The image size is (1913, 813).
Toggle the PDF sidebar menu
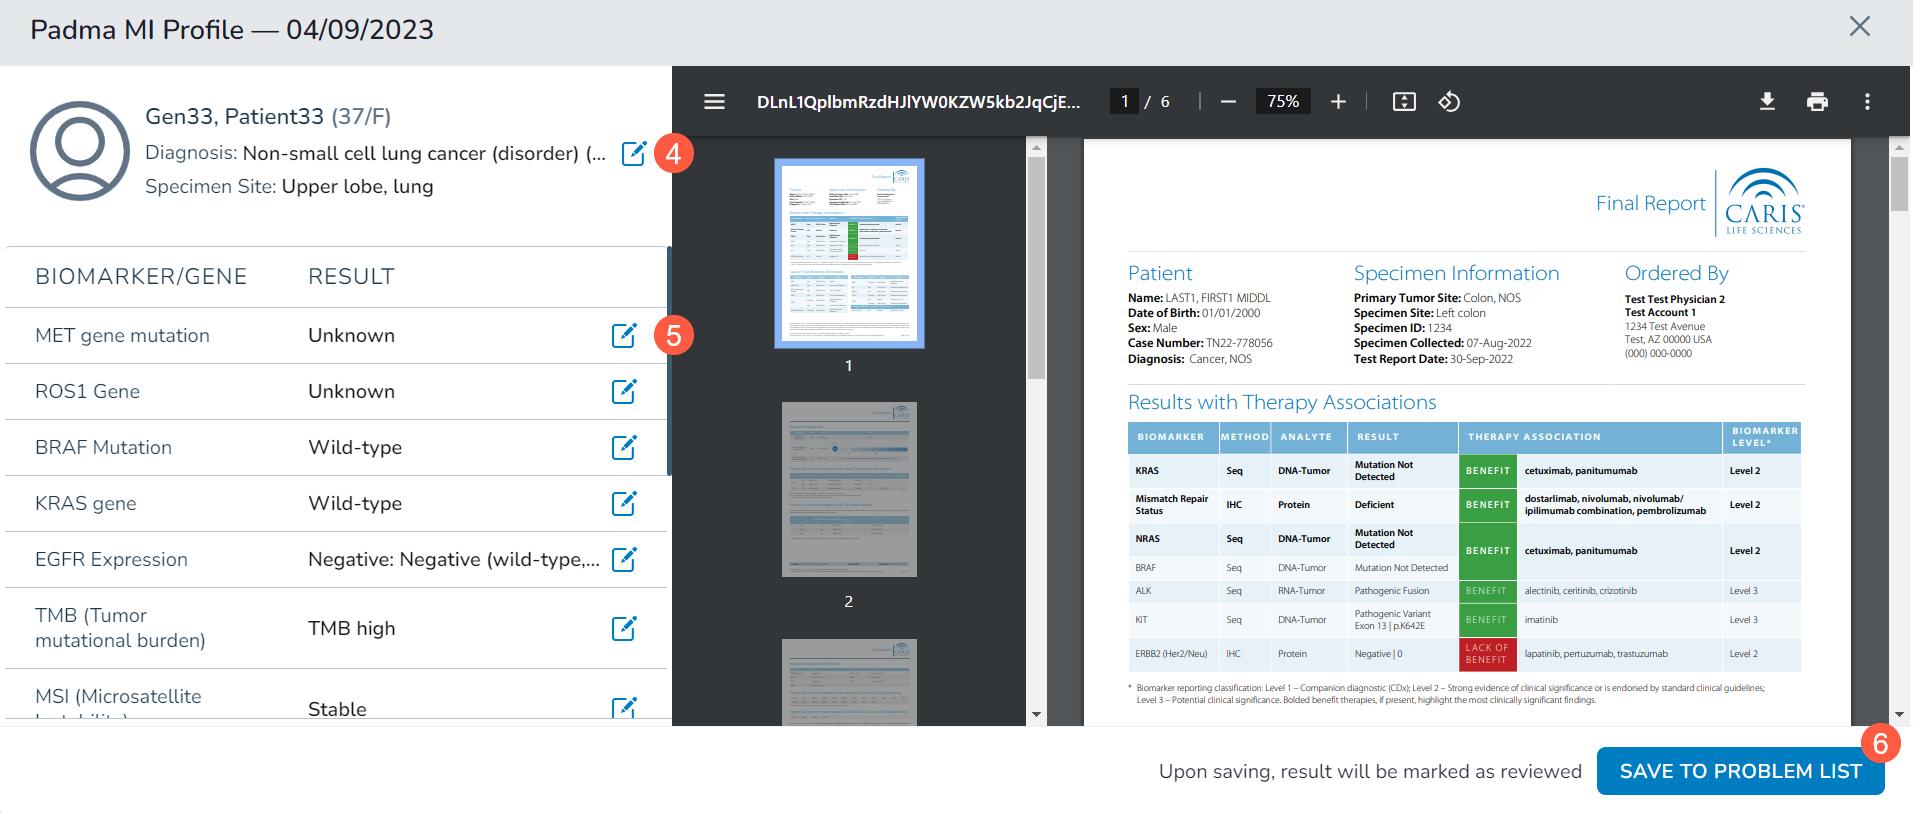714,101
